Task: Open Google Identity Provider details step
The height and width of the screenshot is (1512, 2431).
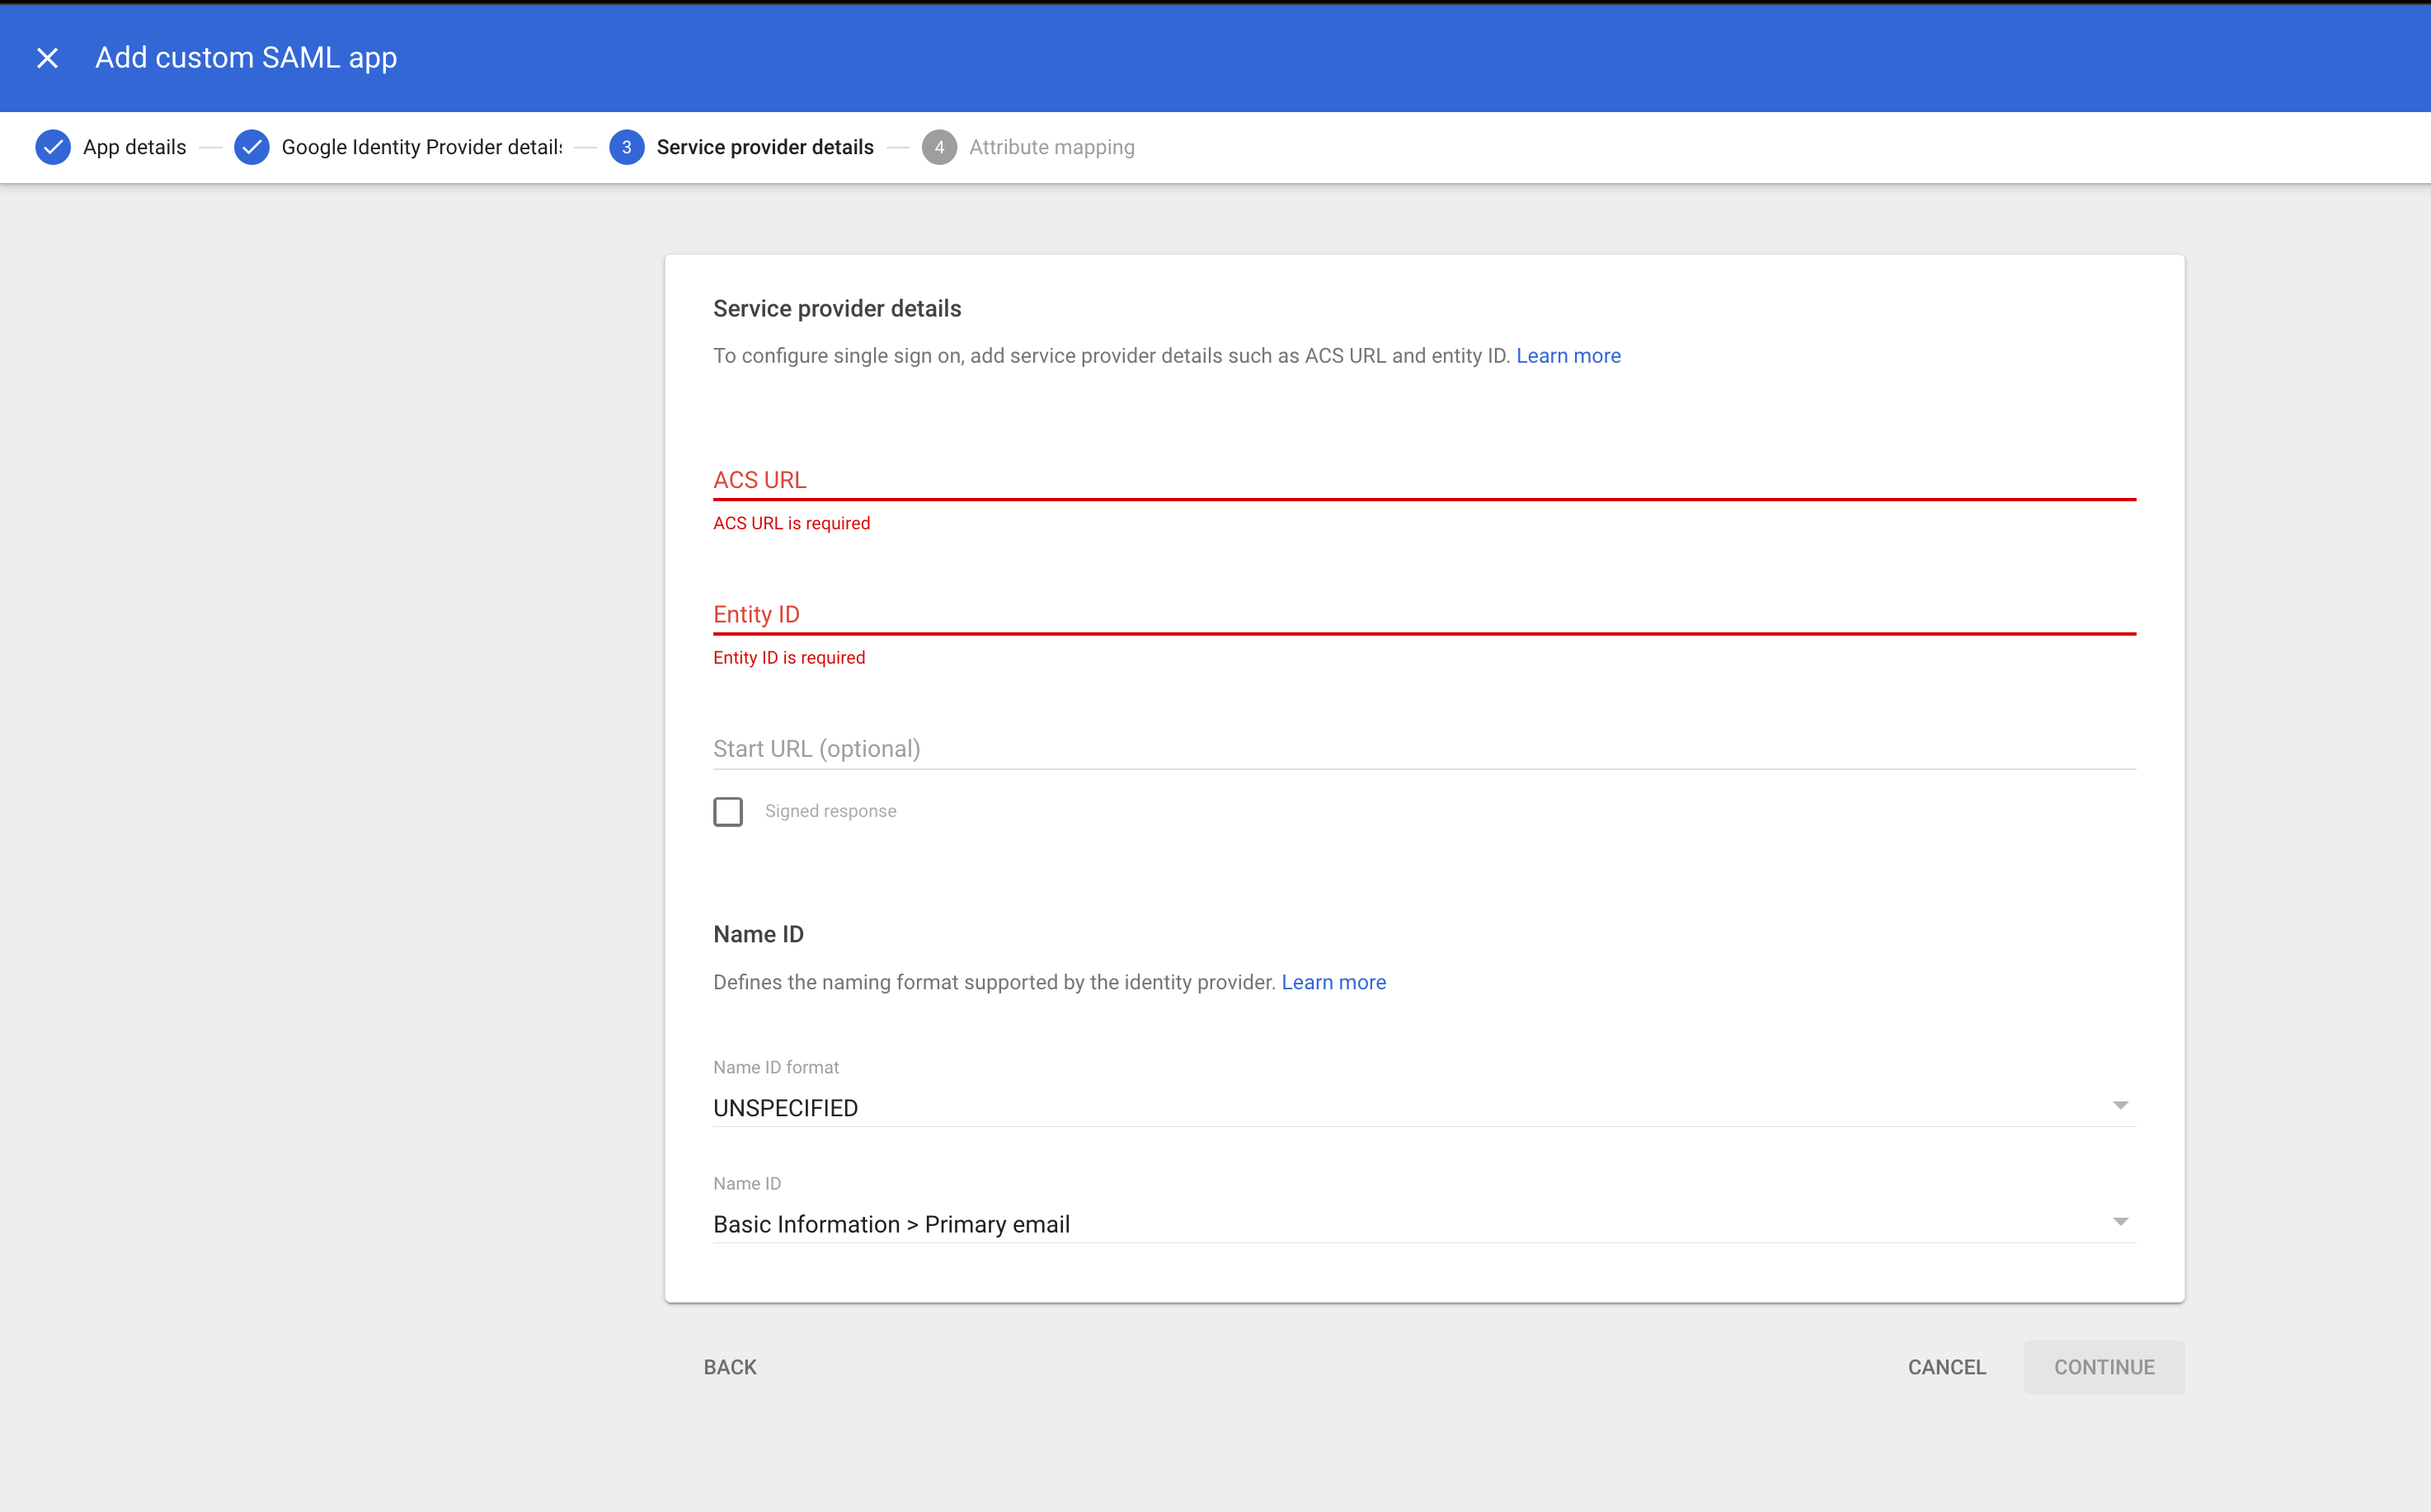Action: point(421,147)
